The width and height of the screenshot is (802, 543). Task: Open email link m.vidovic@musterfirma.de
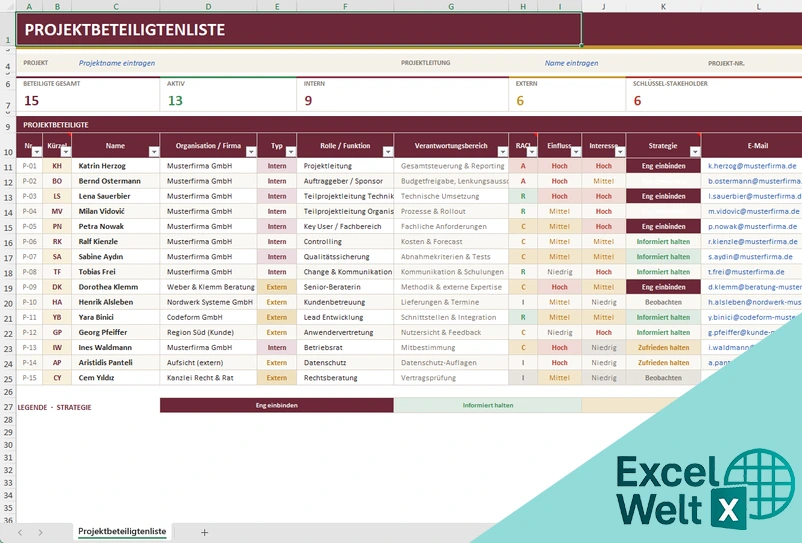pos(753,211)
